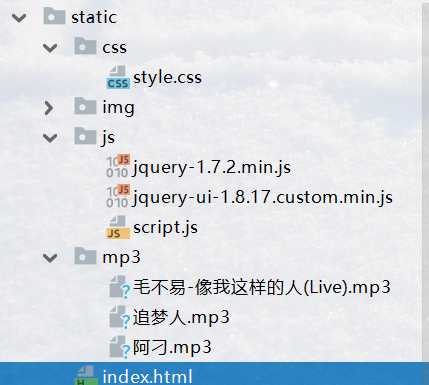Click the unknown-file icon of 毛不易-像我这样的人(Live).mp3
This screenshot has height=385, width=429.
pos(119,287)
